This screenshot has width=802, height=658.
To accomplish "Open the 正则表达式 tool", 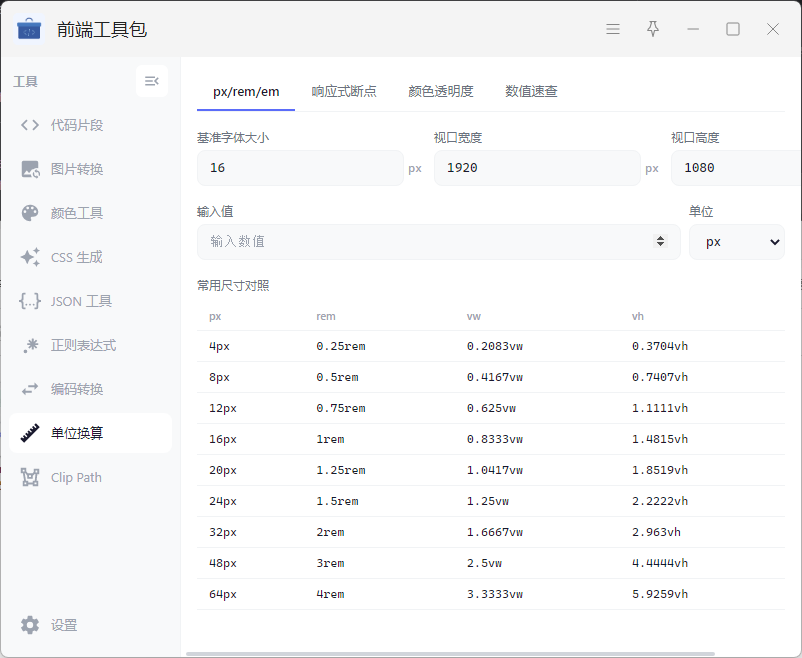I will point(91,345).
